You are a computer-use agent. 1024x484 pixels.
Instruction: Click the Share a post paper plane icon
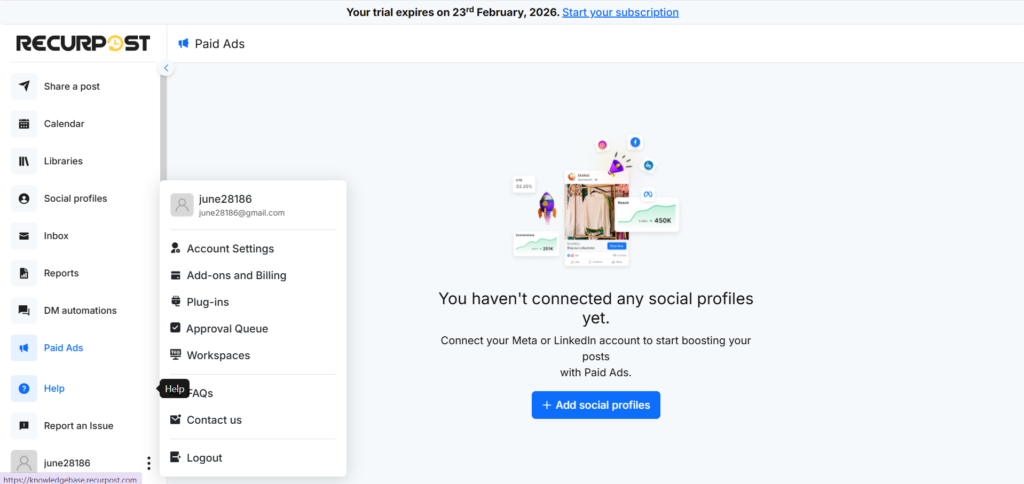coord(24,86)
